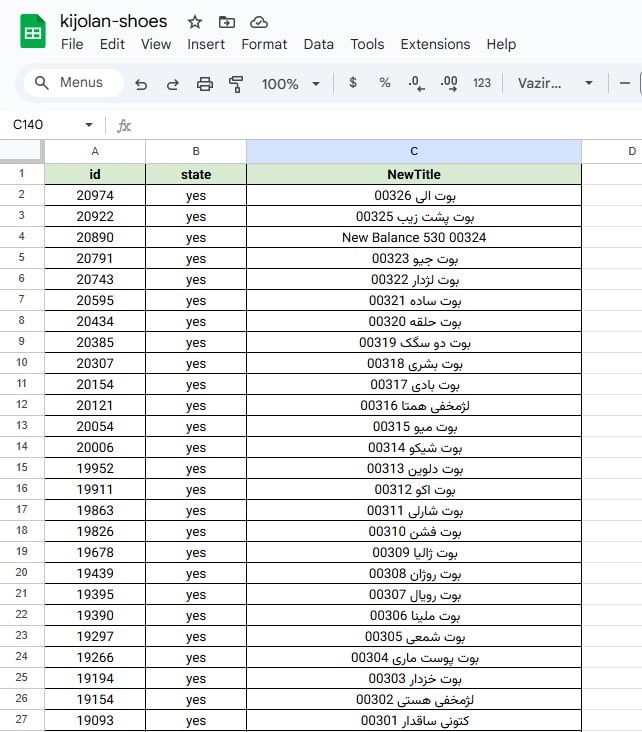
Task: Open the name box dropdown arrow
Action: pyautogui.click(x=89, y=125)
